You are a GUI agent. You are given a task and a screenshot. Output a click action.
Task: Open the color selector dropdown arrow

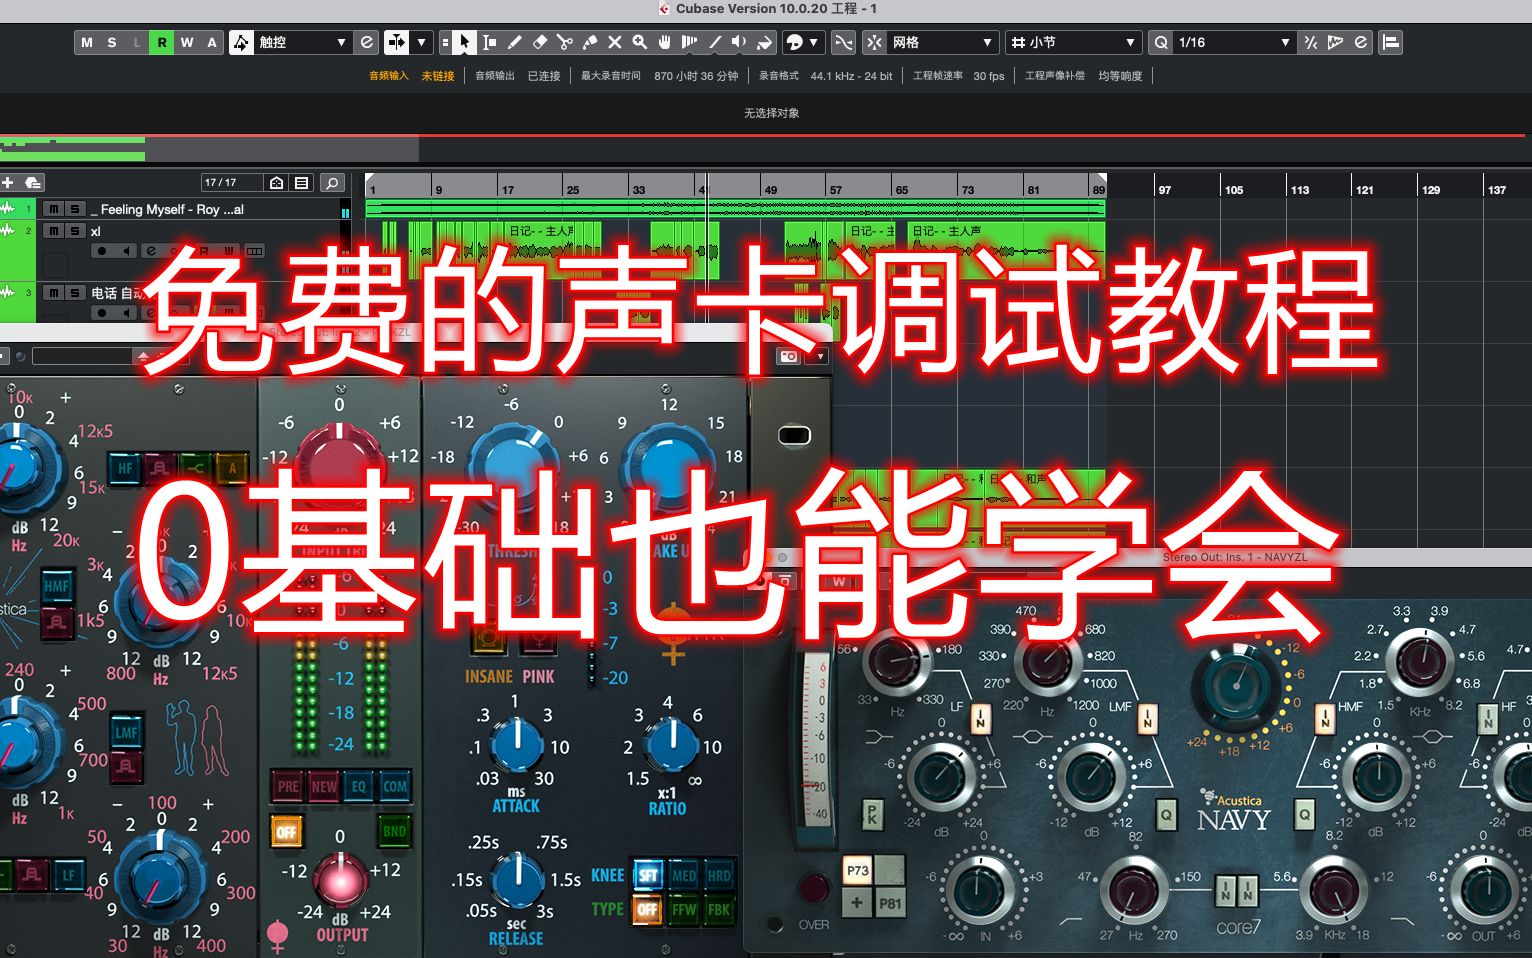pyautogui.click(x=813, y=42)
